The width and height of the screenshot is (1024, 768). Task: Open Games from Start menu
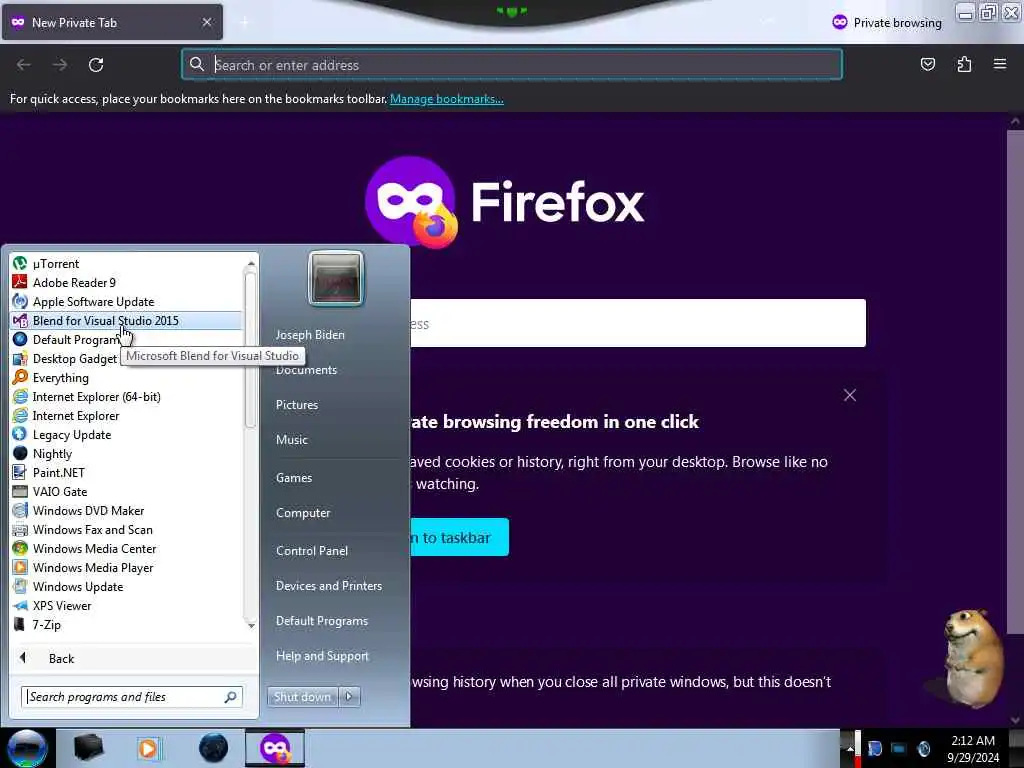pyautogui.click(x=294, y=477)
